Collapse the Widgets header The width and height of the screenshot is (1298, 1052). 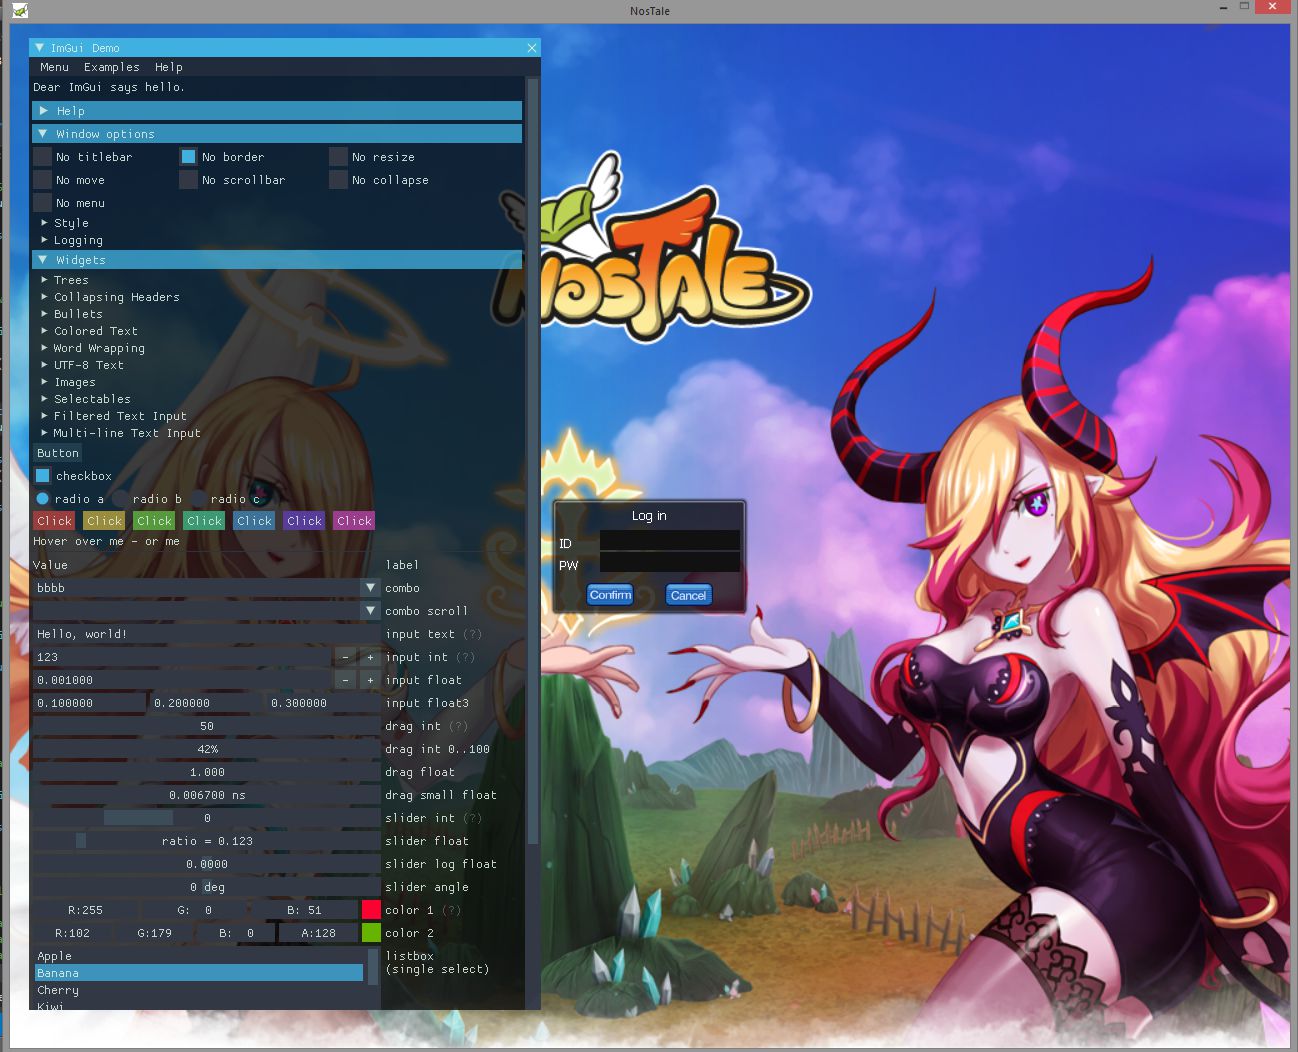[x=277, y=260]
